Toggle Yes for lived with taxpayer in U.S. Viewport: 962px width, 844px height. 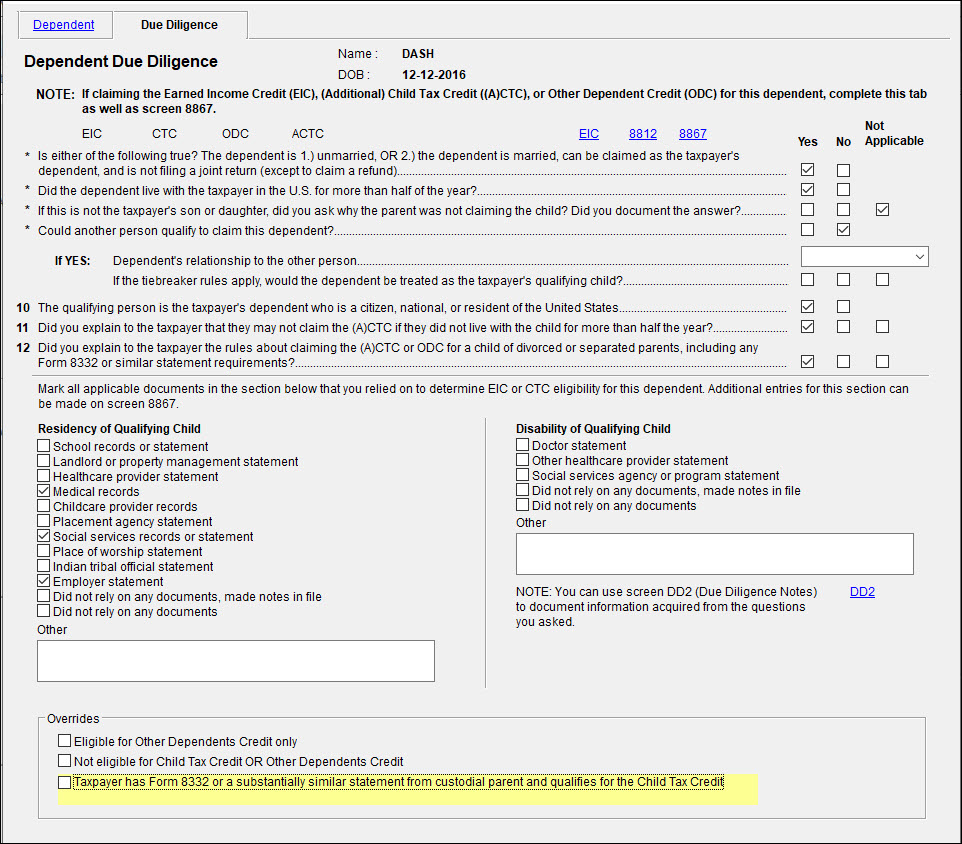[x=807, y=190]
